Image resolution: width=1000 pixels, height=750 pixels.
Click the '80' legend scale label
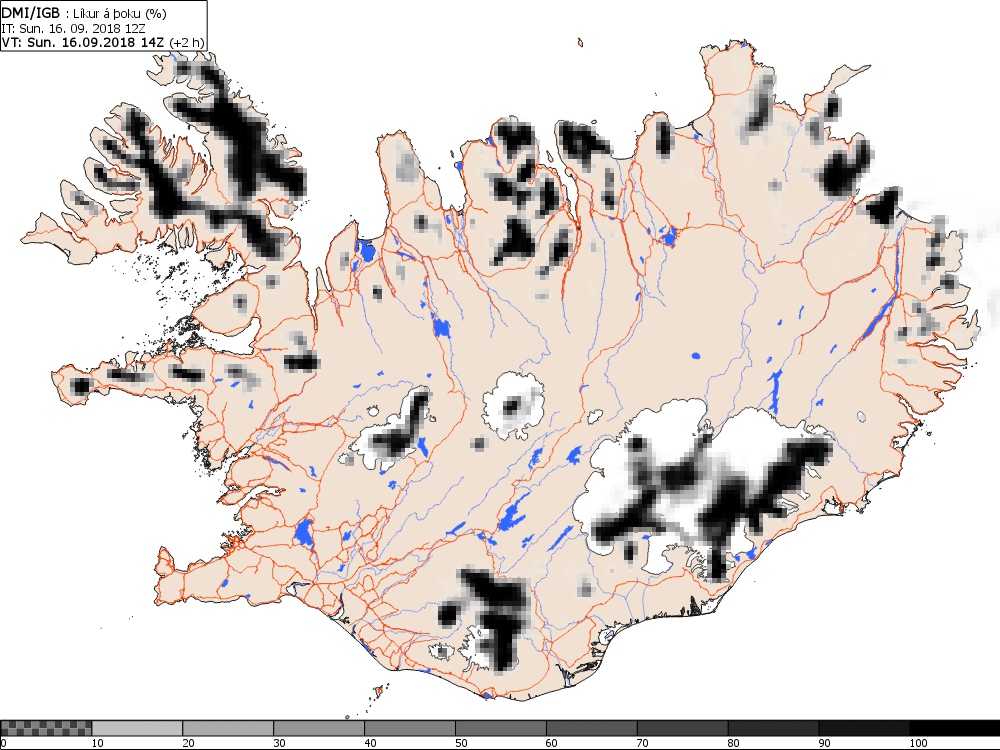tap(734, 743)
